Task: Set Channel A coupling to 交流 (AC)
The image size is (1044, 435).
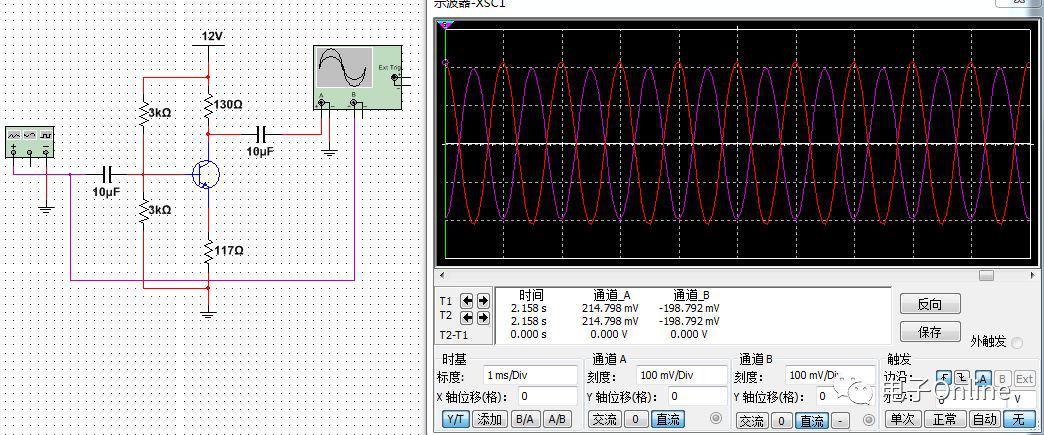Action: pyautogui.click(x=604, y=420)
